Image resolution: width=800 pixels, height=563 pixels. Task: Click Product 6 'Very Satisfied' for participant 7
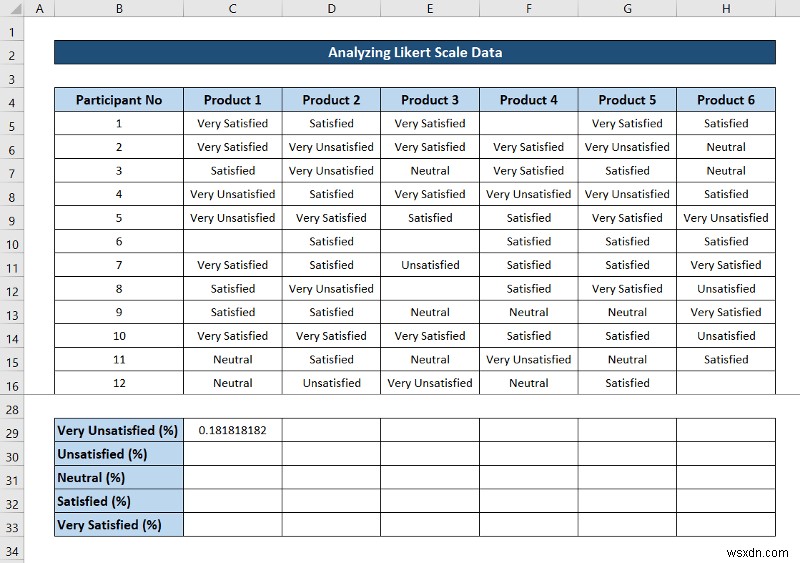(726, 265)
